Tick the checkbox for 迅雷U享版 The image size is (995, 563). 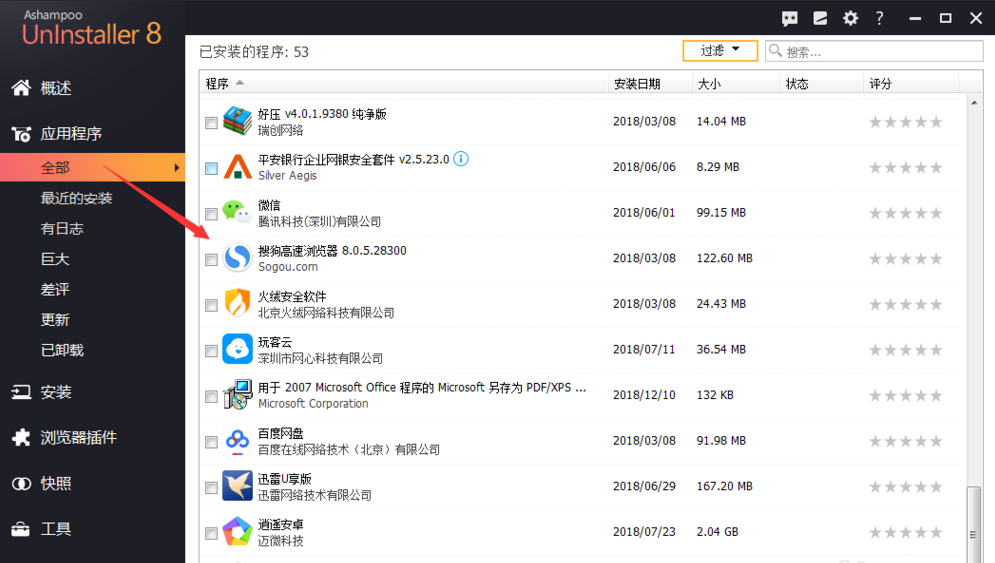tap(211, 488)
